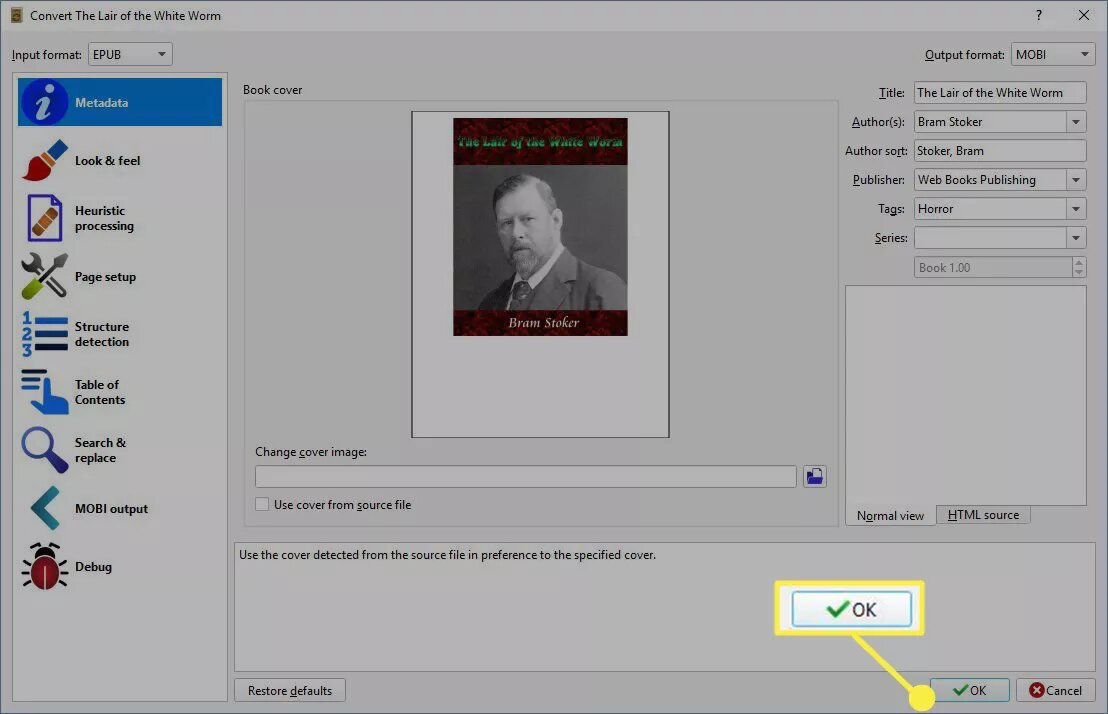
Task: Open Look & feel paintbrush section
Action: 44,161
